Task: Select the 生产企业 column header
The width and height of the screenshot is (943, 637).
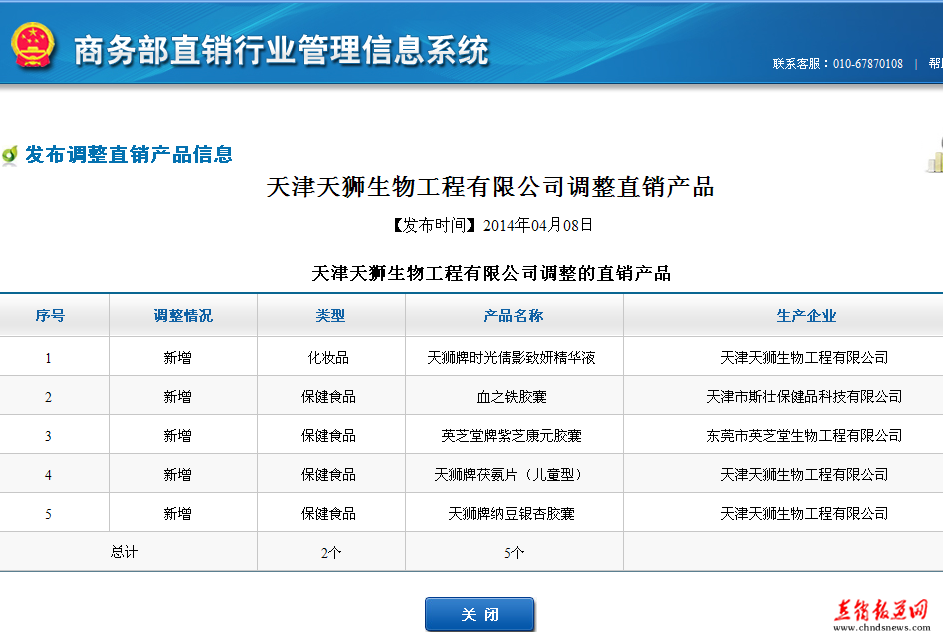Action: [806, 316]
